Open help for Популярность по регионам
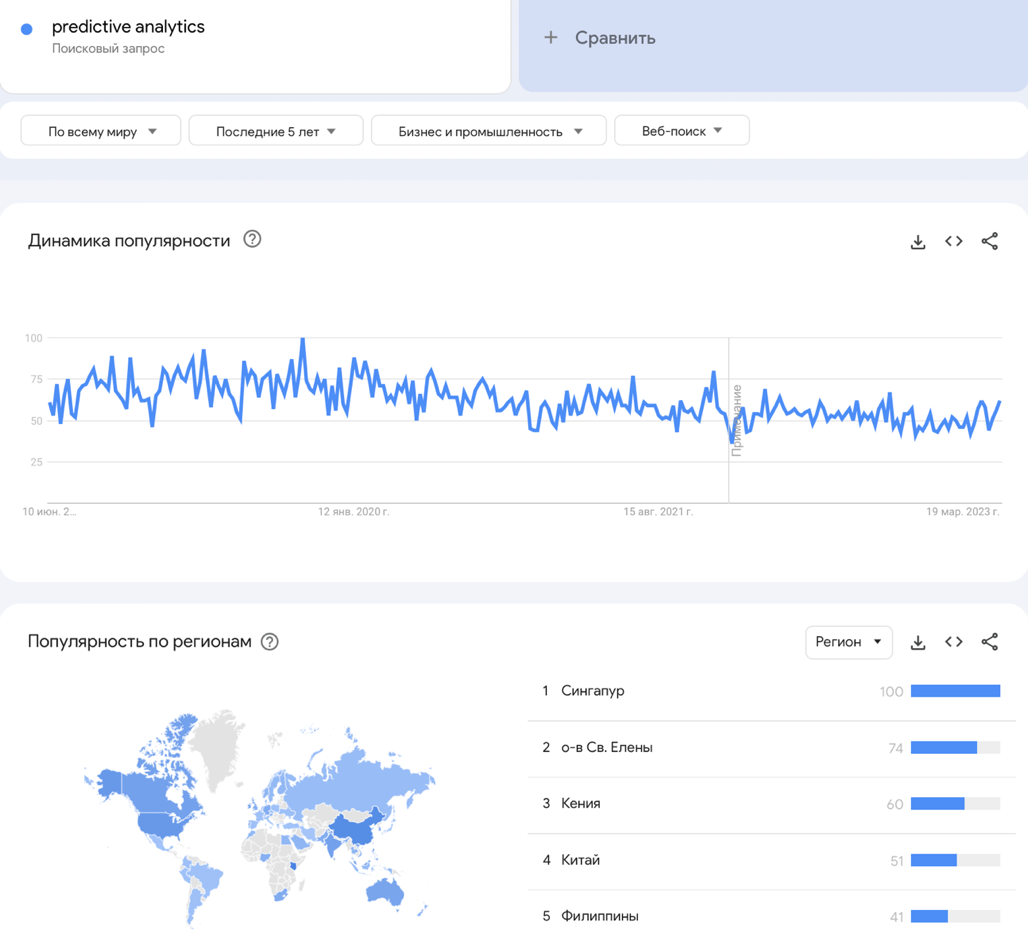 coord(270,642)
